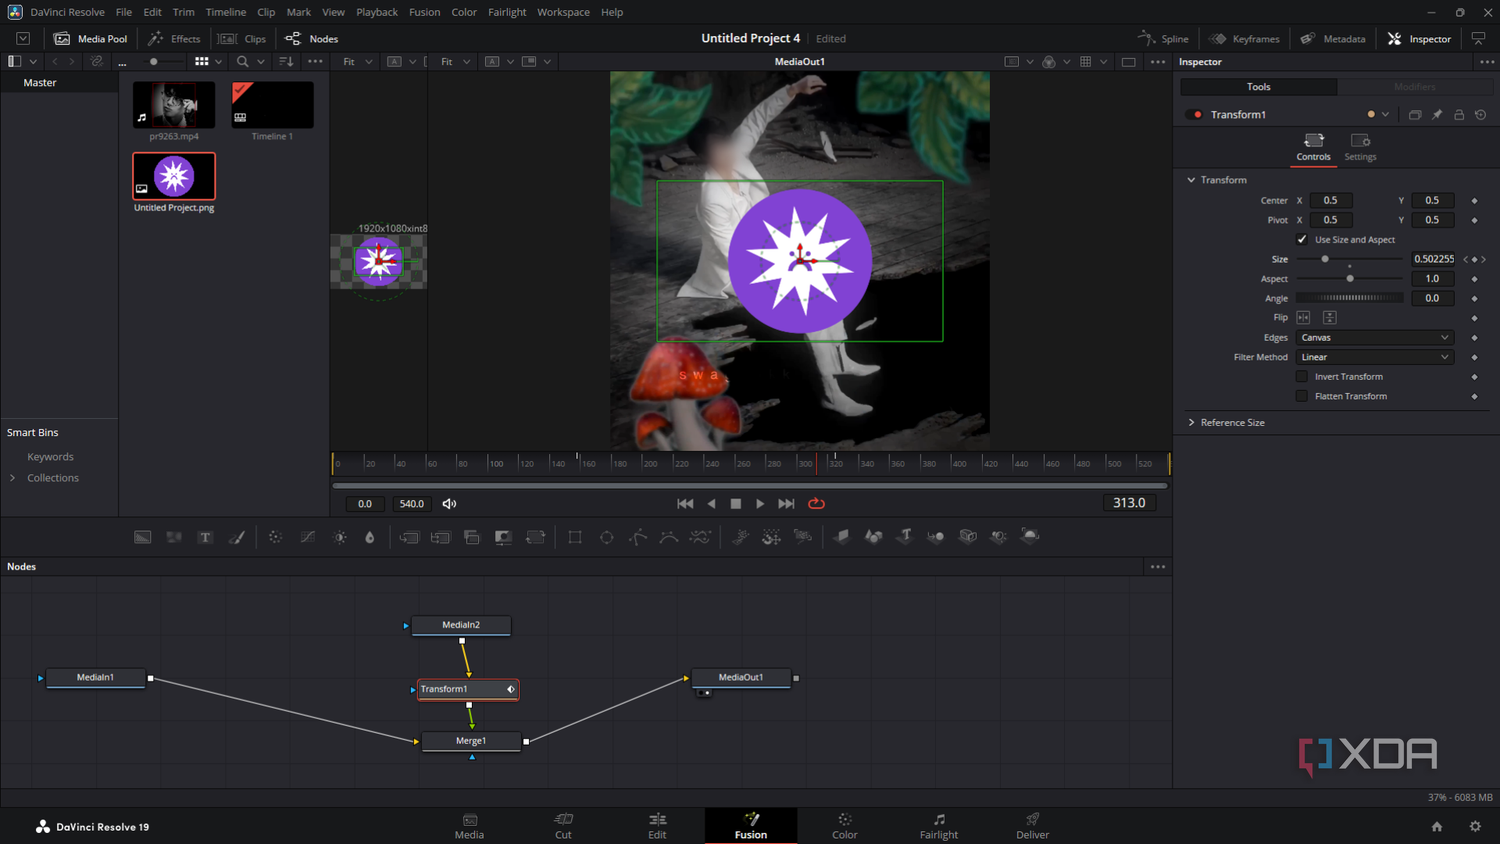Add a Blur node from the toolbar
The width and height of the screenshot is (1500, 844).
click(x=370, y=537)
